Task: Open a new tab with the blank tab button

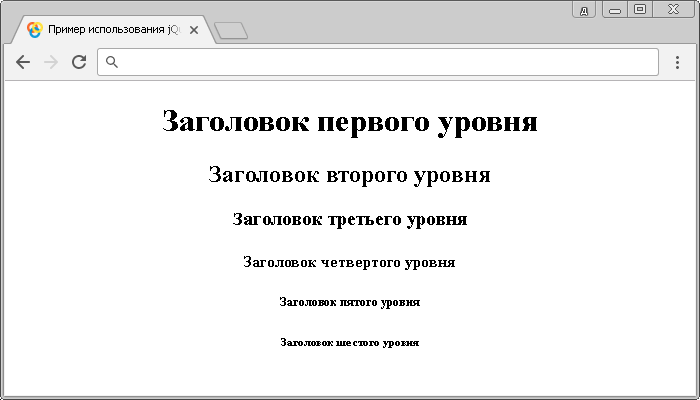Action: 231,31
